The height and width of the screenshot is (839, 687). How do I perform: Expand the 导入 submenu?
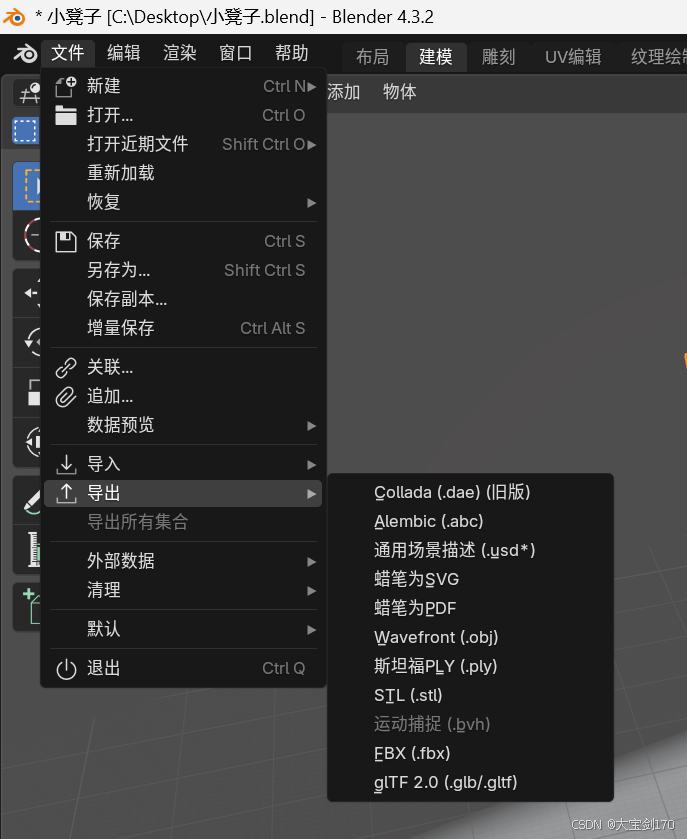click(183, 464)
